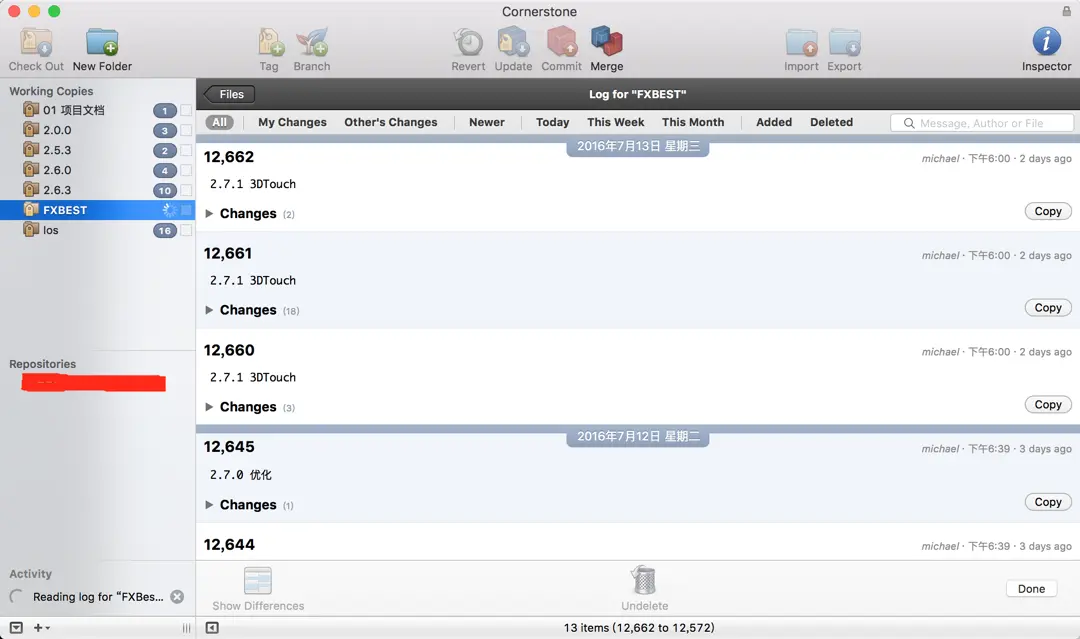Go back to Files view
Screen dimensions: 1080x639
[229, 94]
